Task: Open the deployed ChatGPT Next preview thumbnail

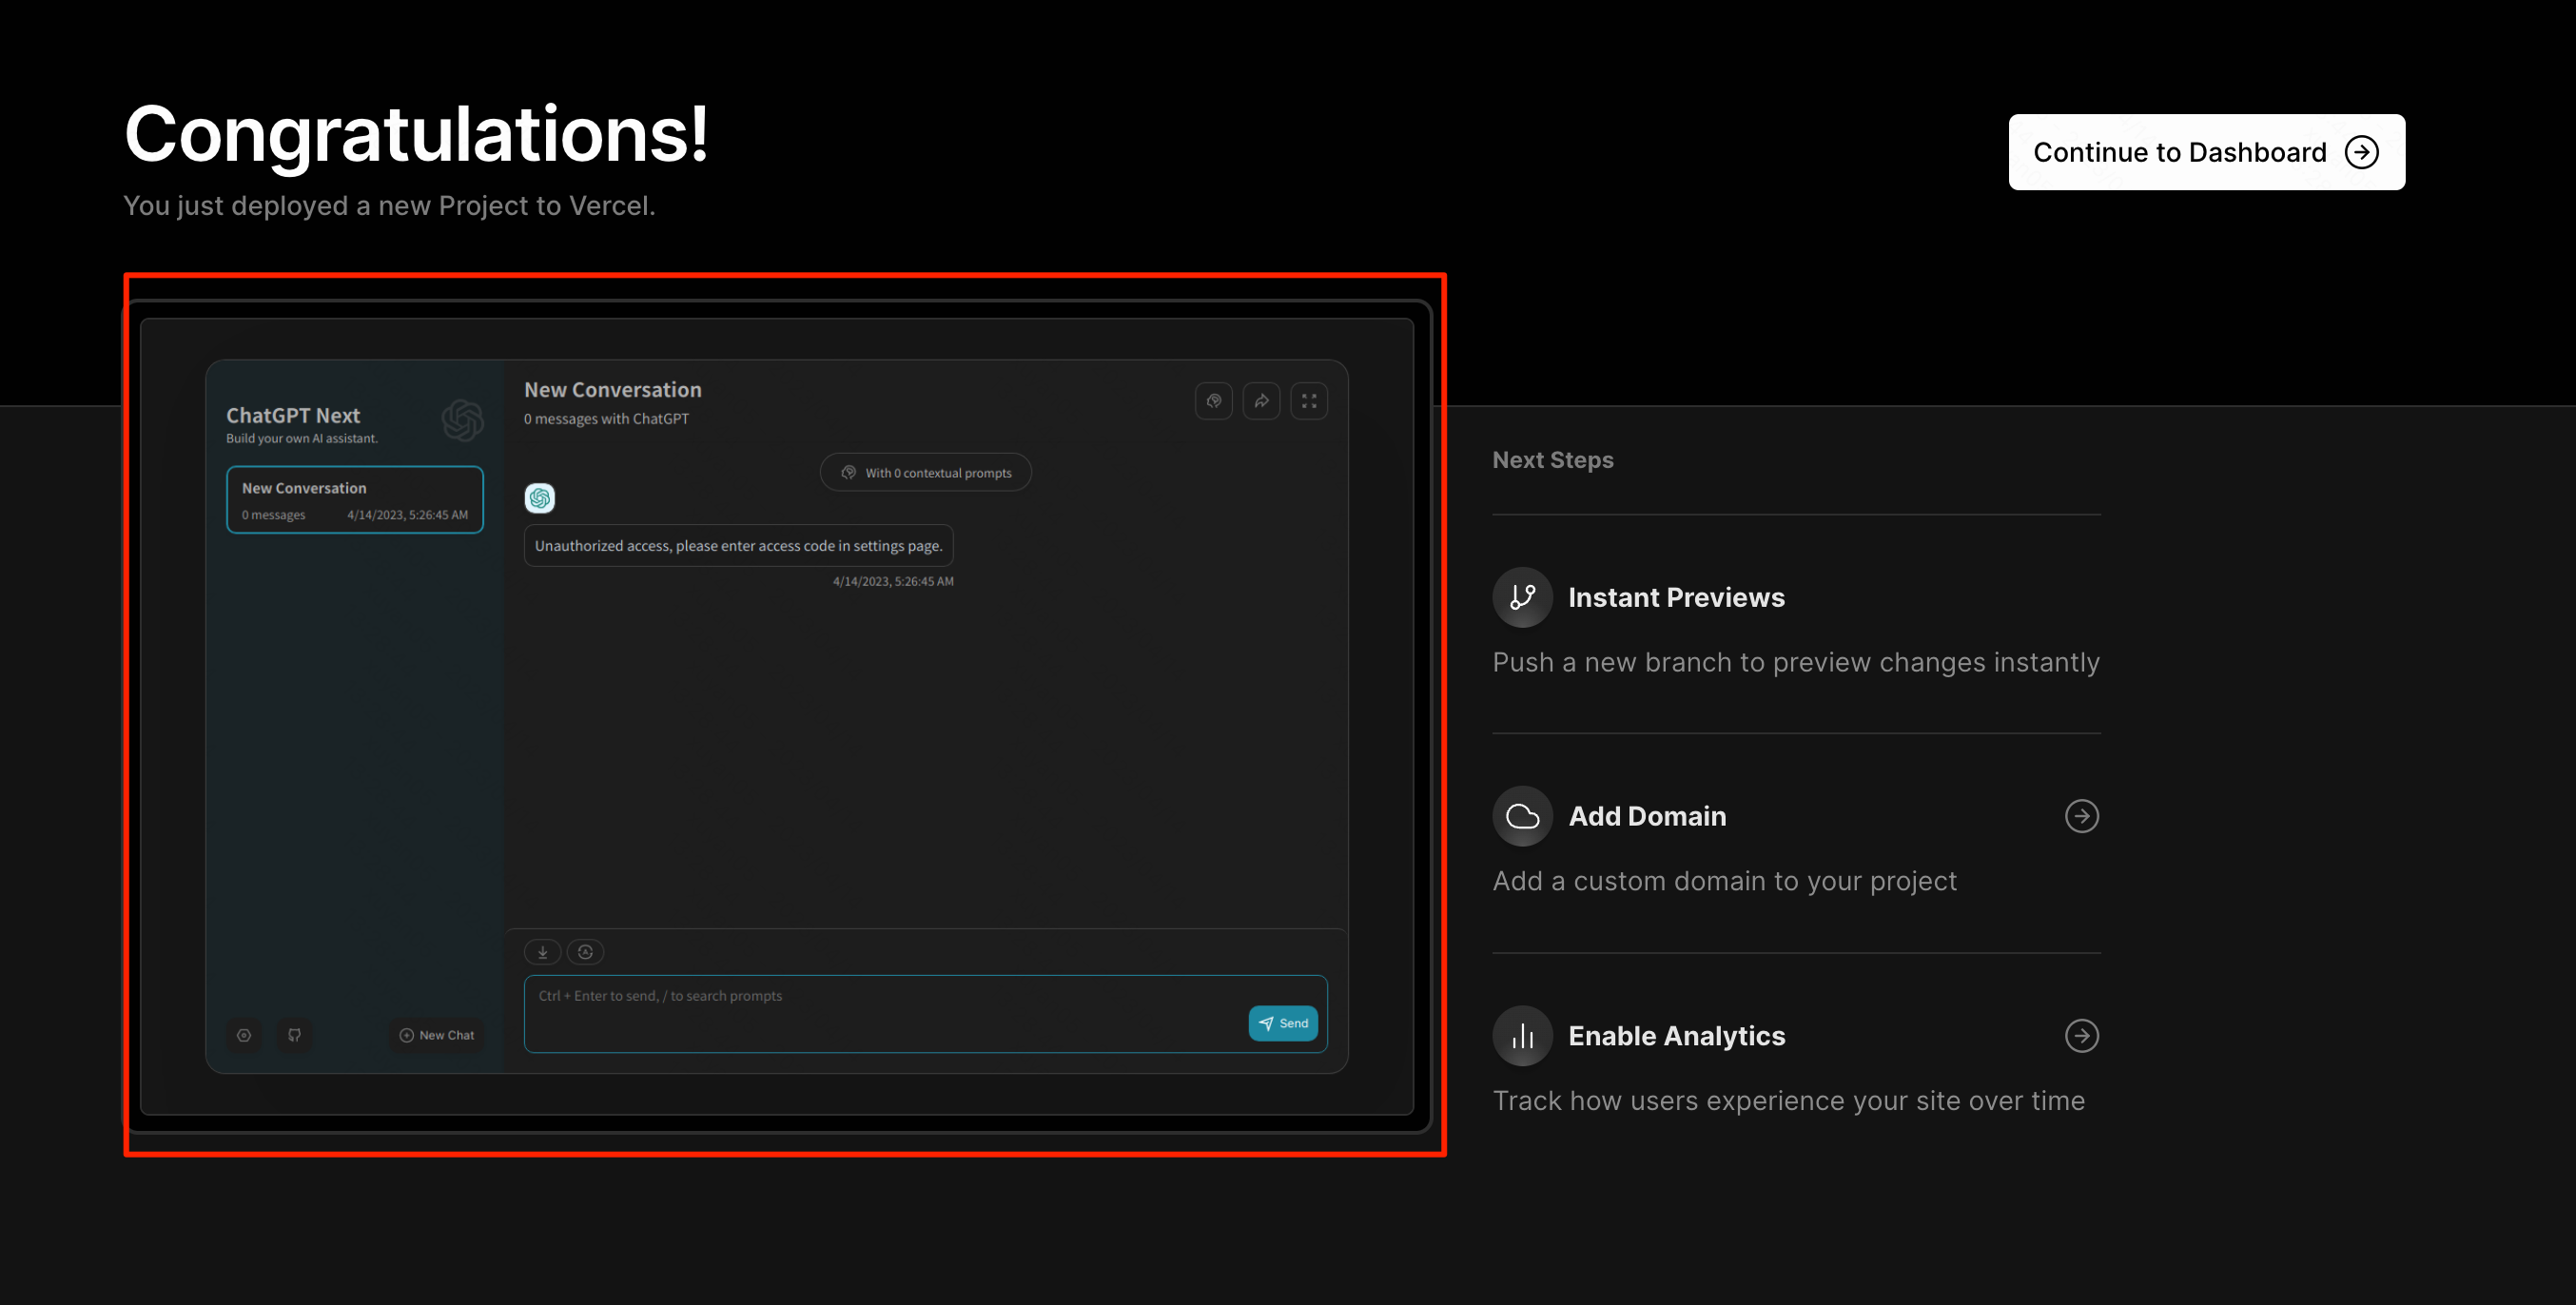Action: [779, 716]
